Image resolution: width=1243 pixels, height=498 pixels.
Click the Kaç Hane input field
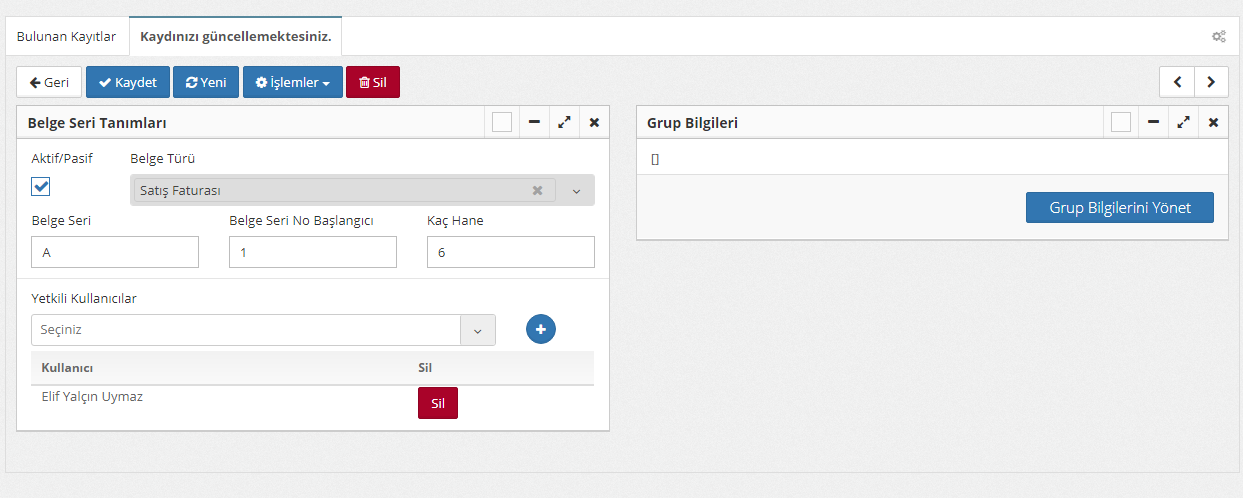coord(510,252)
